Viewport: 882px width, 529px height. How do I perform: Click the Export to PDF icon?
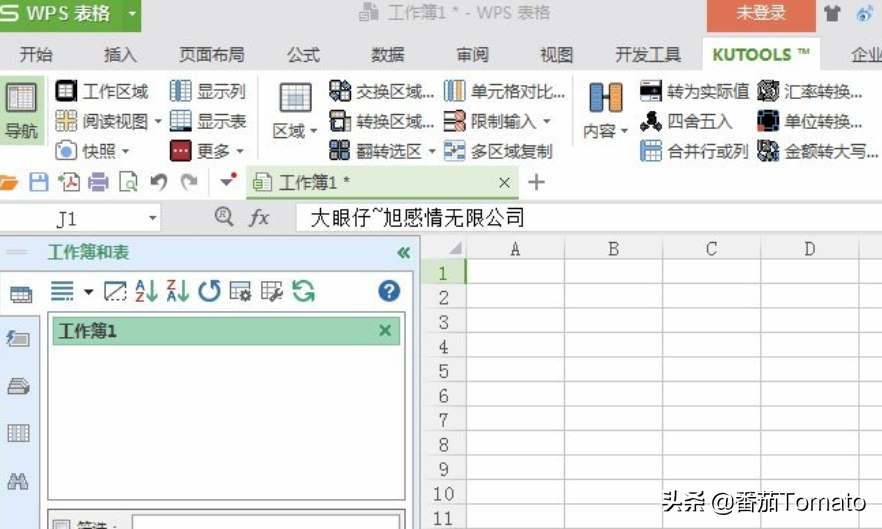[x=69, y=182]
